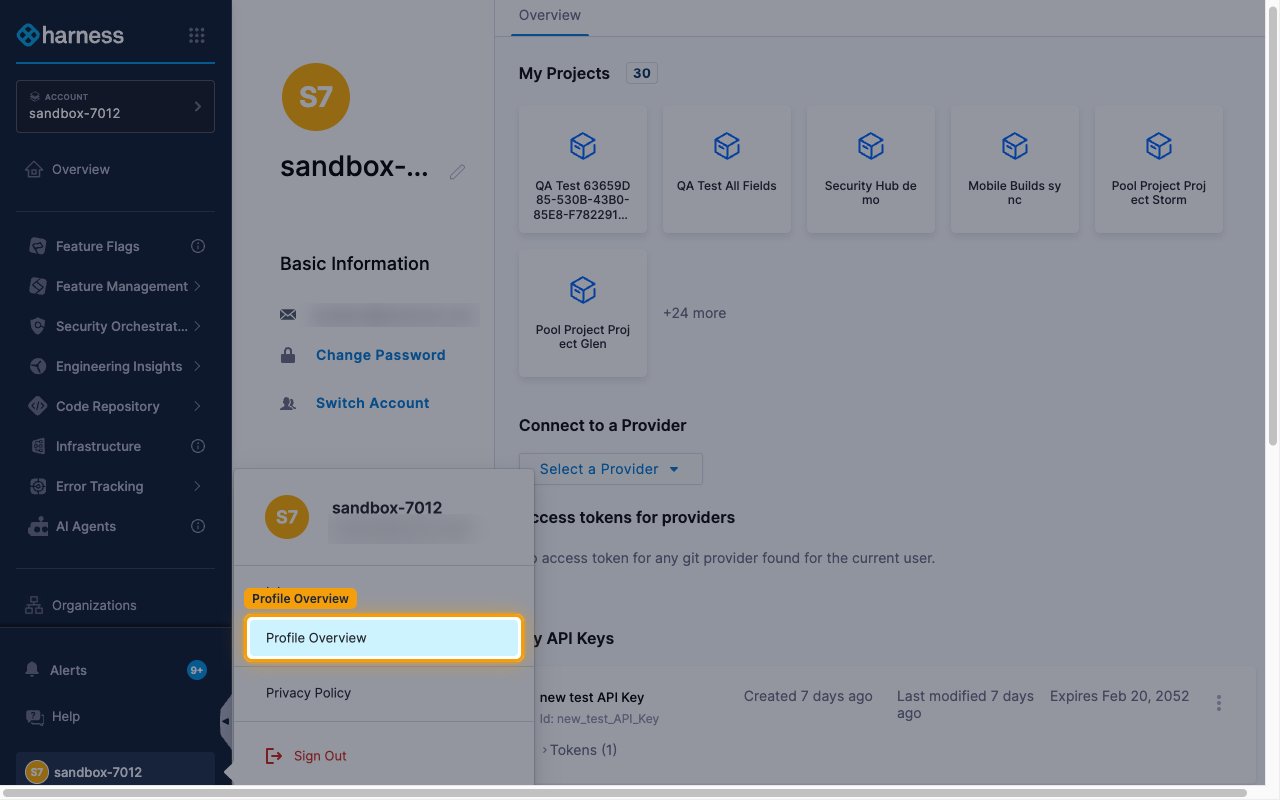Viewport: 1280px width, 800px height.
Task: Click the Harness logo
Action: 70,35
